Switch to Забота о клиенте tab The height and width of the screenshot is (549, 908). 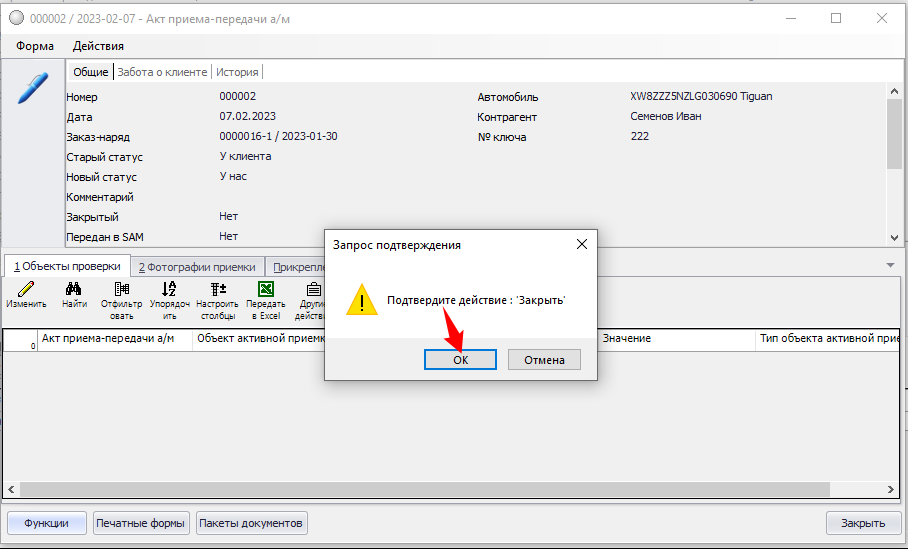[x=162, y=72]
